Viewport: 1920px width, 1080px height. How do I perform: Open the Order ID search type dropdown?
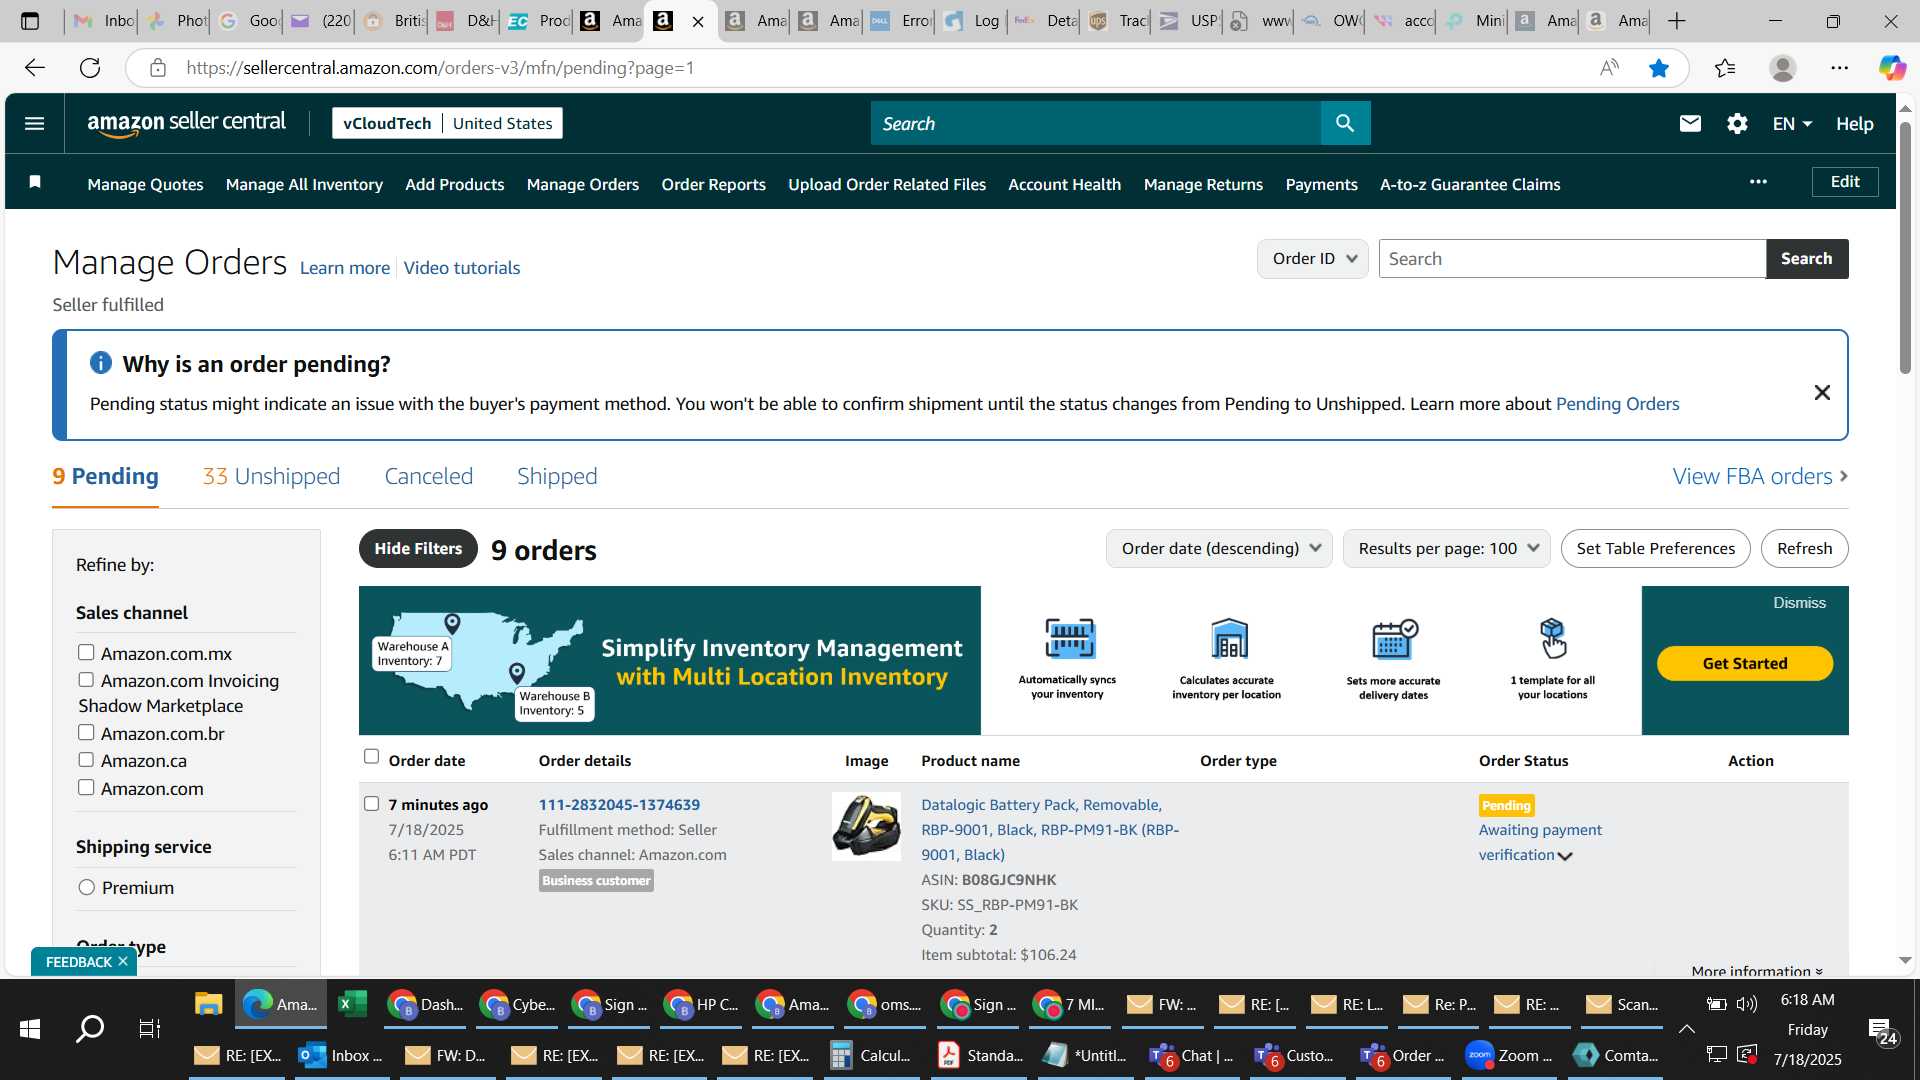coord(1313,259)
